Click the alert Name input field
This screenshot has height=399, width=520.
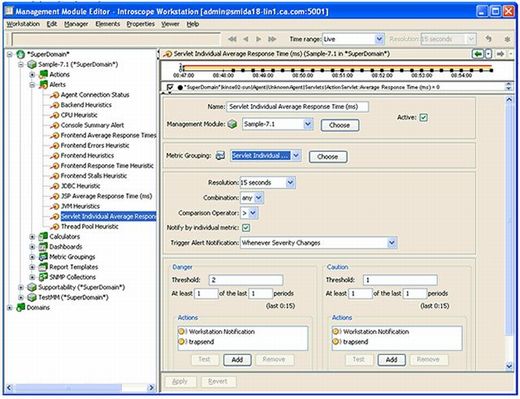(297, 107)
